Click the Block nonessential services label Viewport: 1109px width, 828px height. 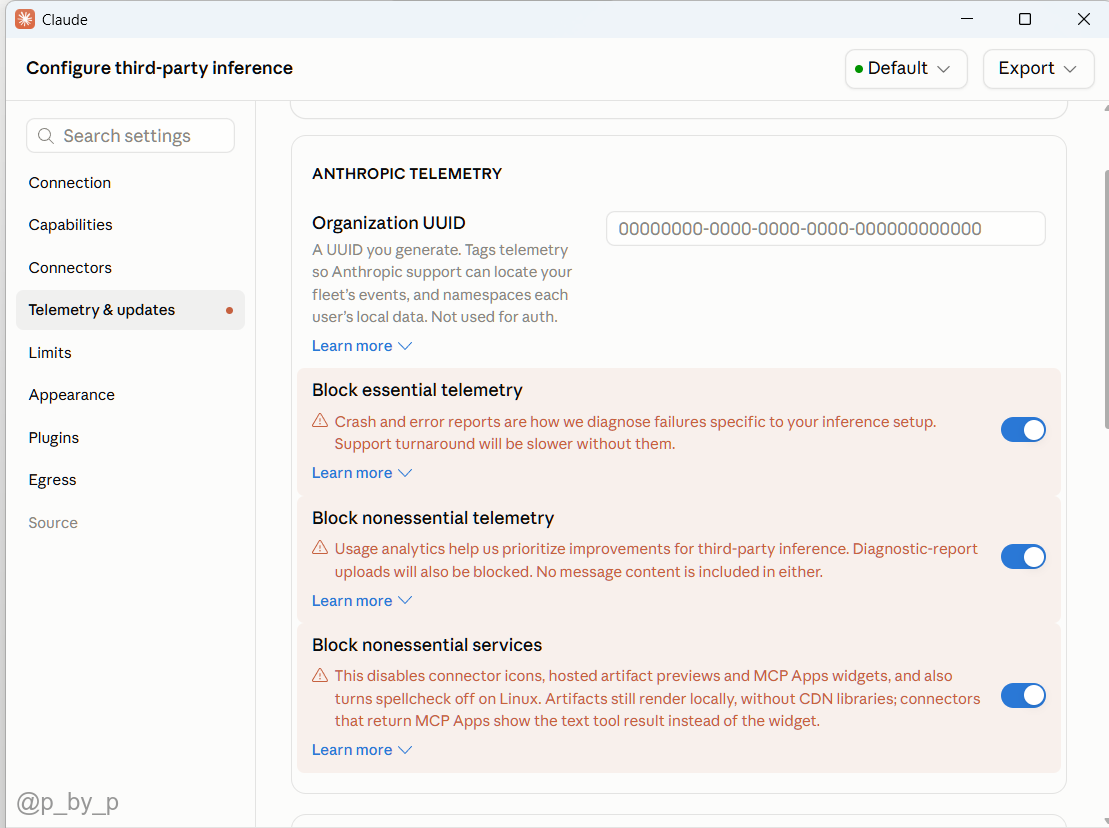[427, 645]
